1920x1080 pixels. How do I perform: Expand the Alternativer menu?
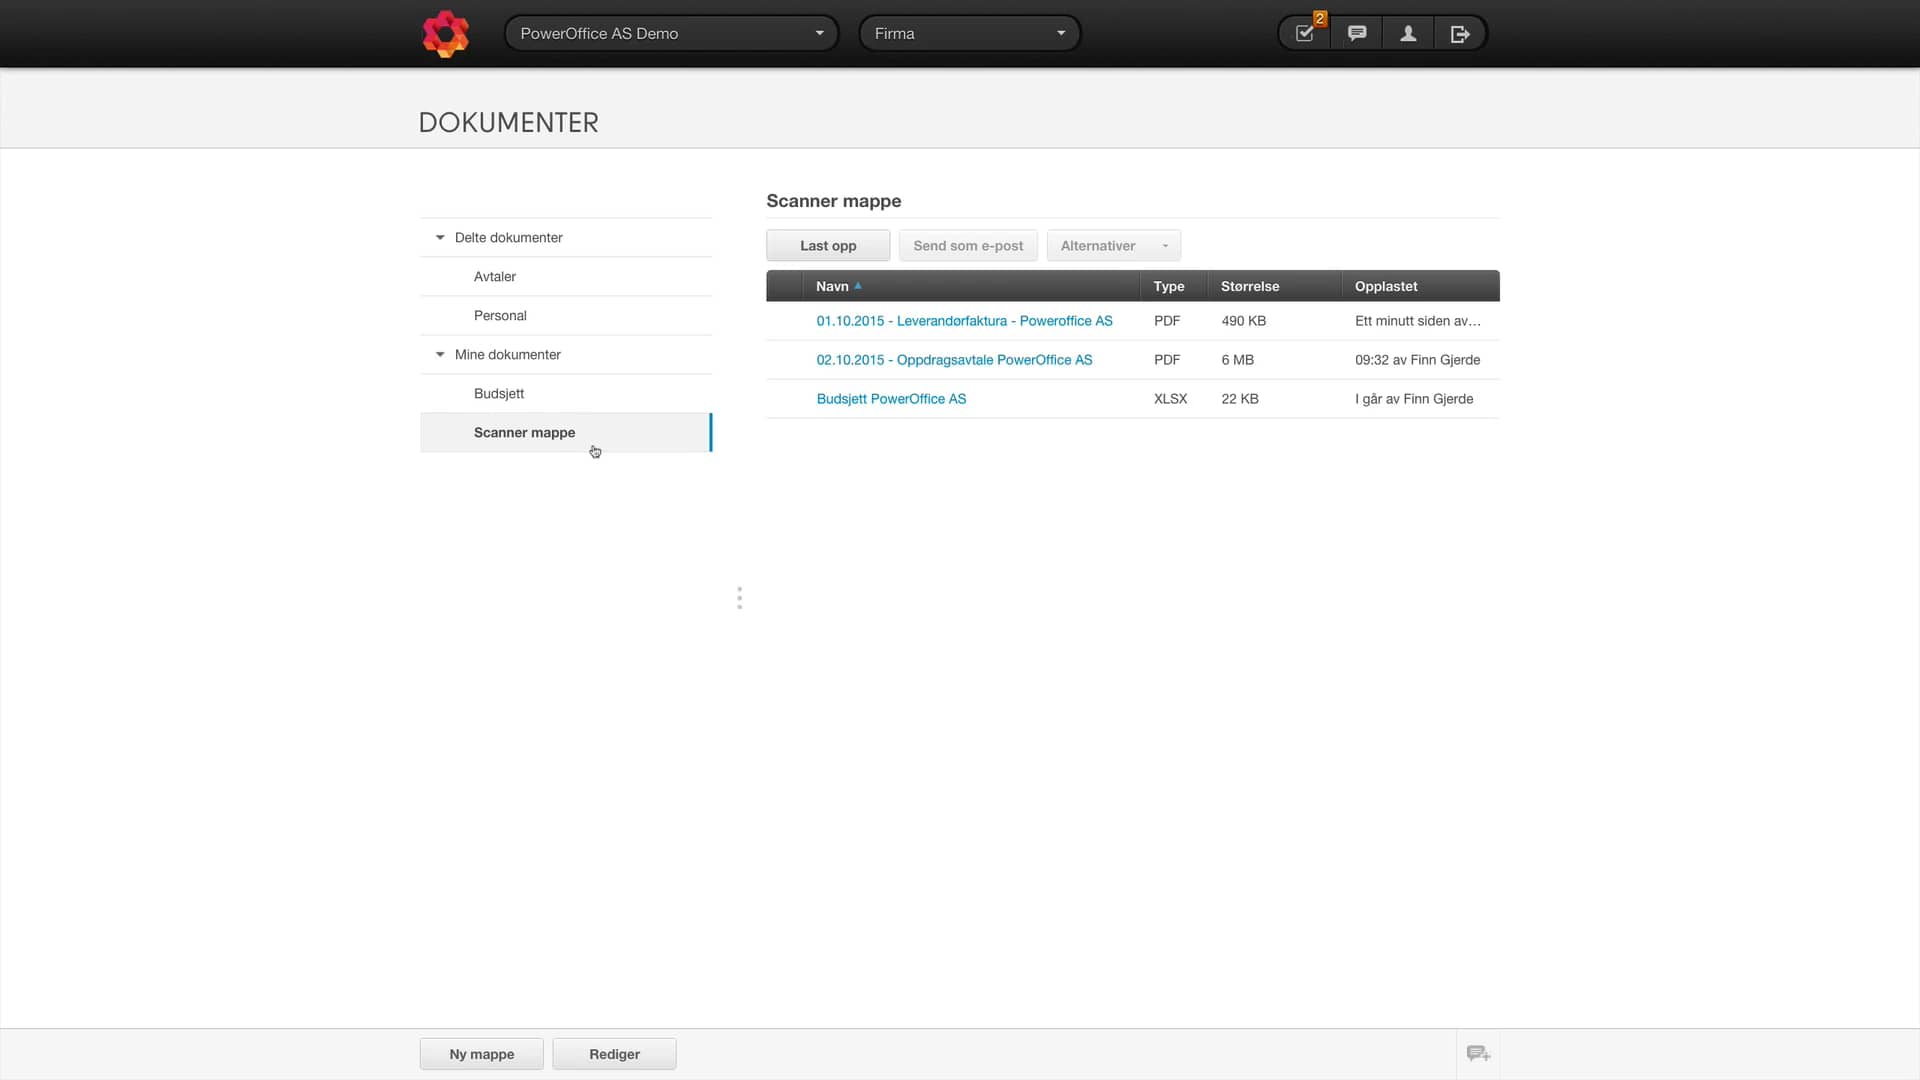click(x=1113, y=245)
